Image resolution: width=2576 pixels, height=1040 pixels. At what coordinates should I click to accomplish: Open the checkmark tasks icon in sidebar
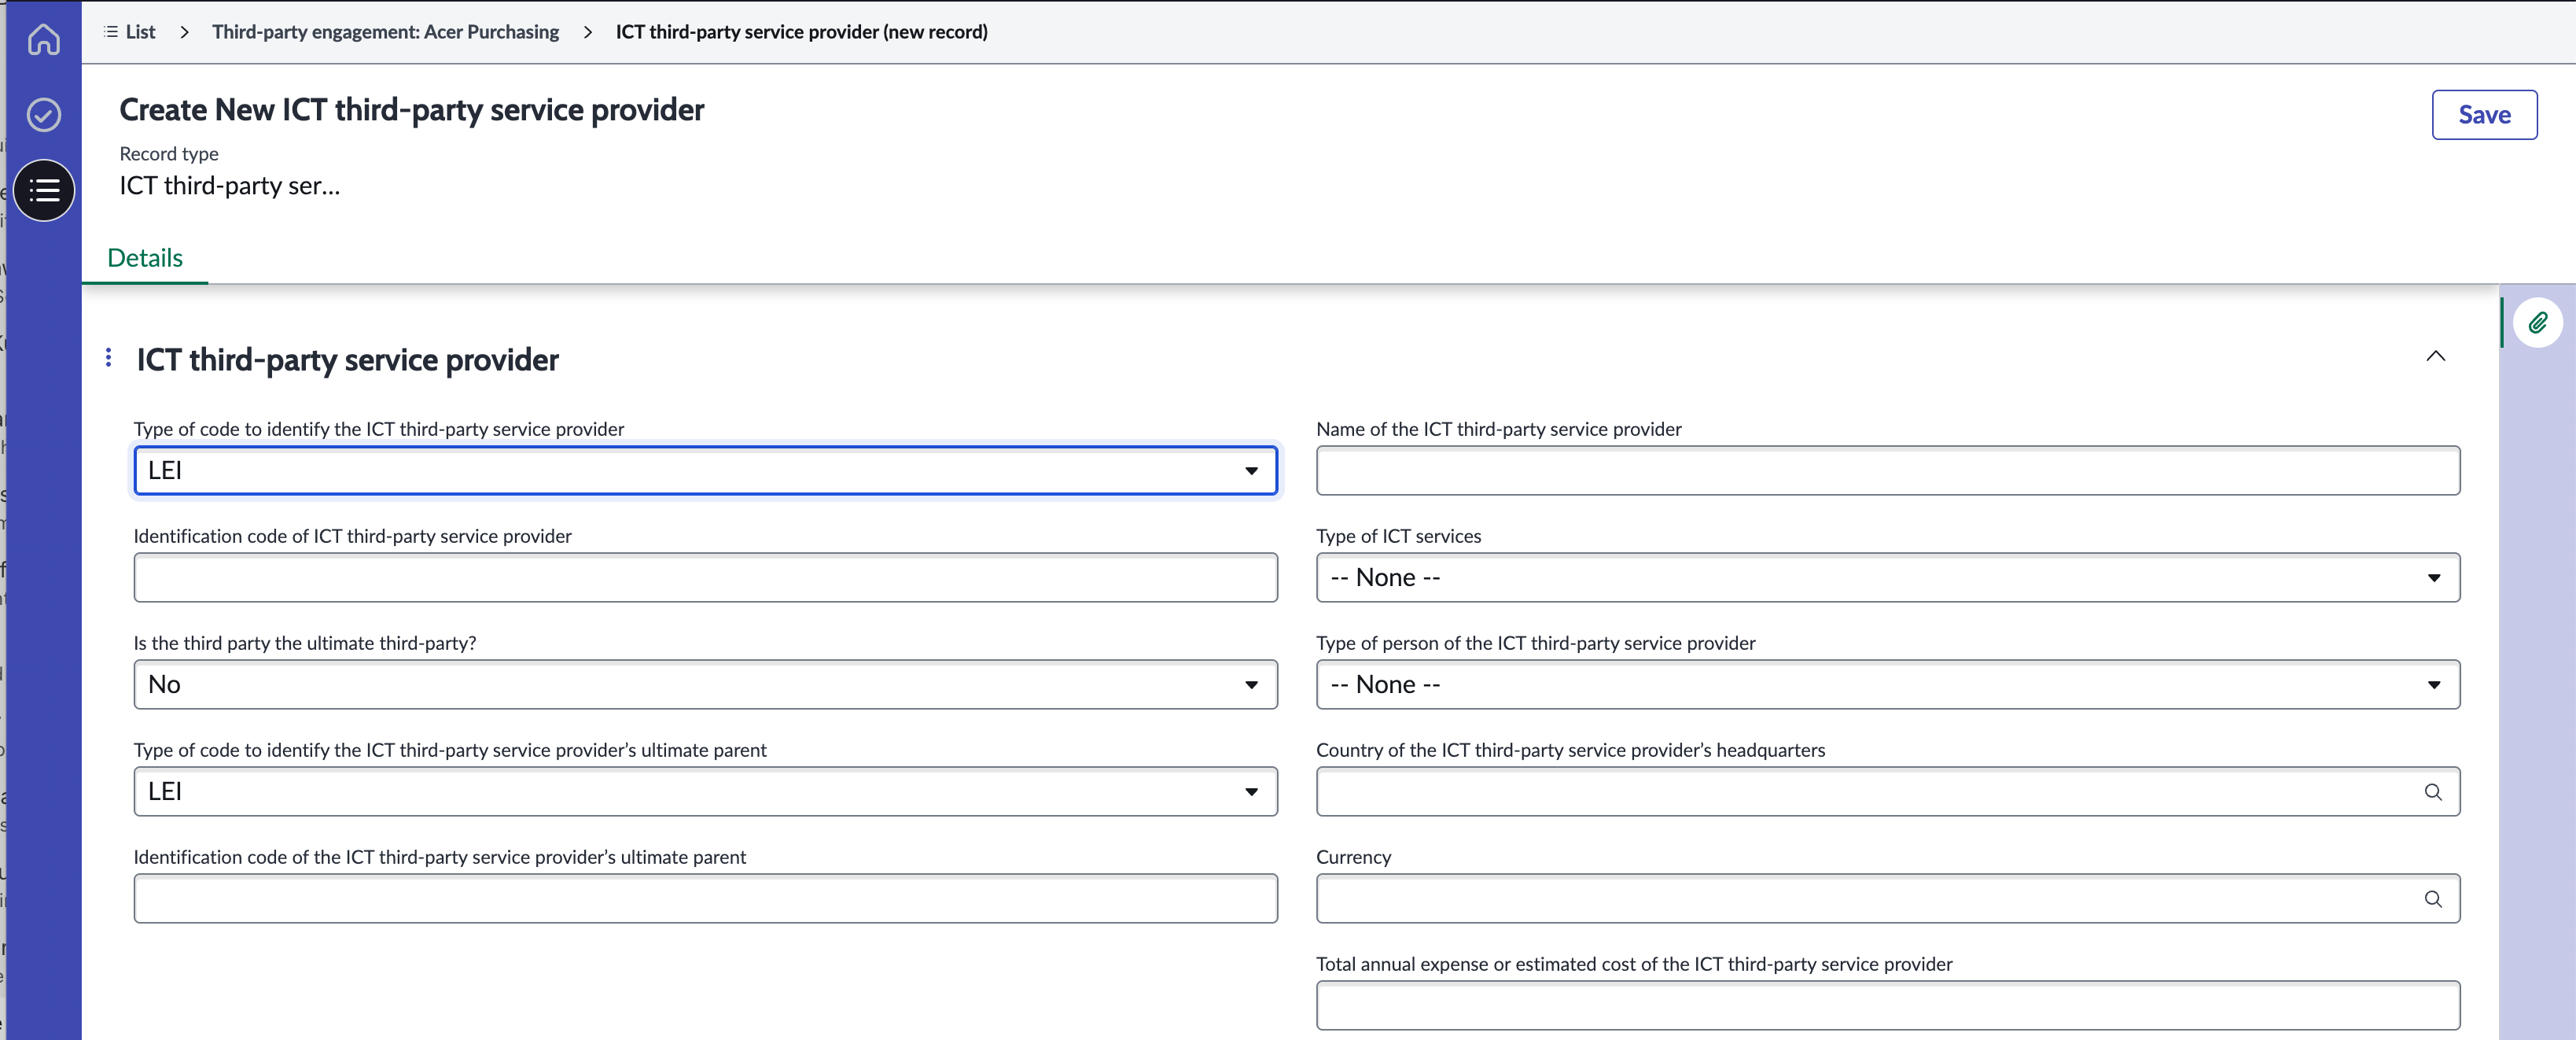[x=43, y=114]
